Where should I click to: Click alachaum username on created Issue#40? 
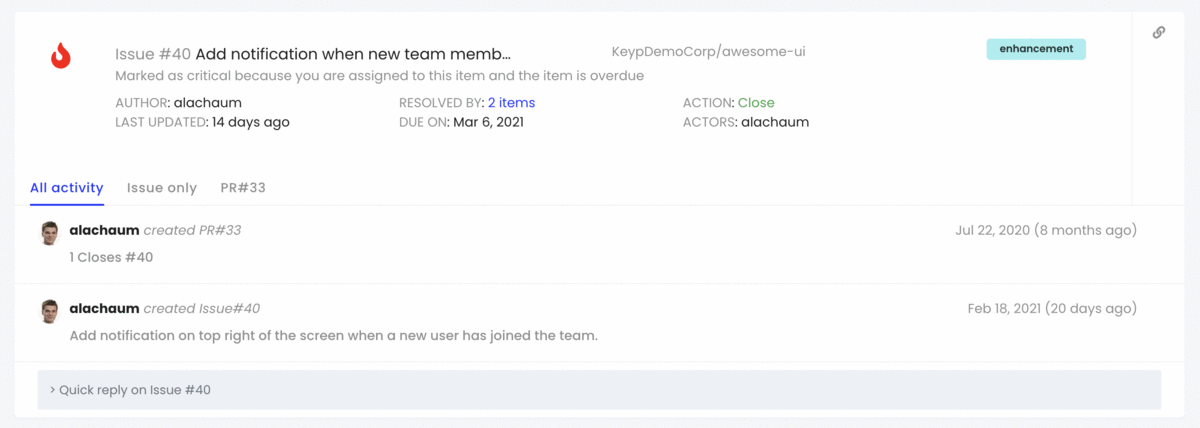tap(104, 308)
